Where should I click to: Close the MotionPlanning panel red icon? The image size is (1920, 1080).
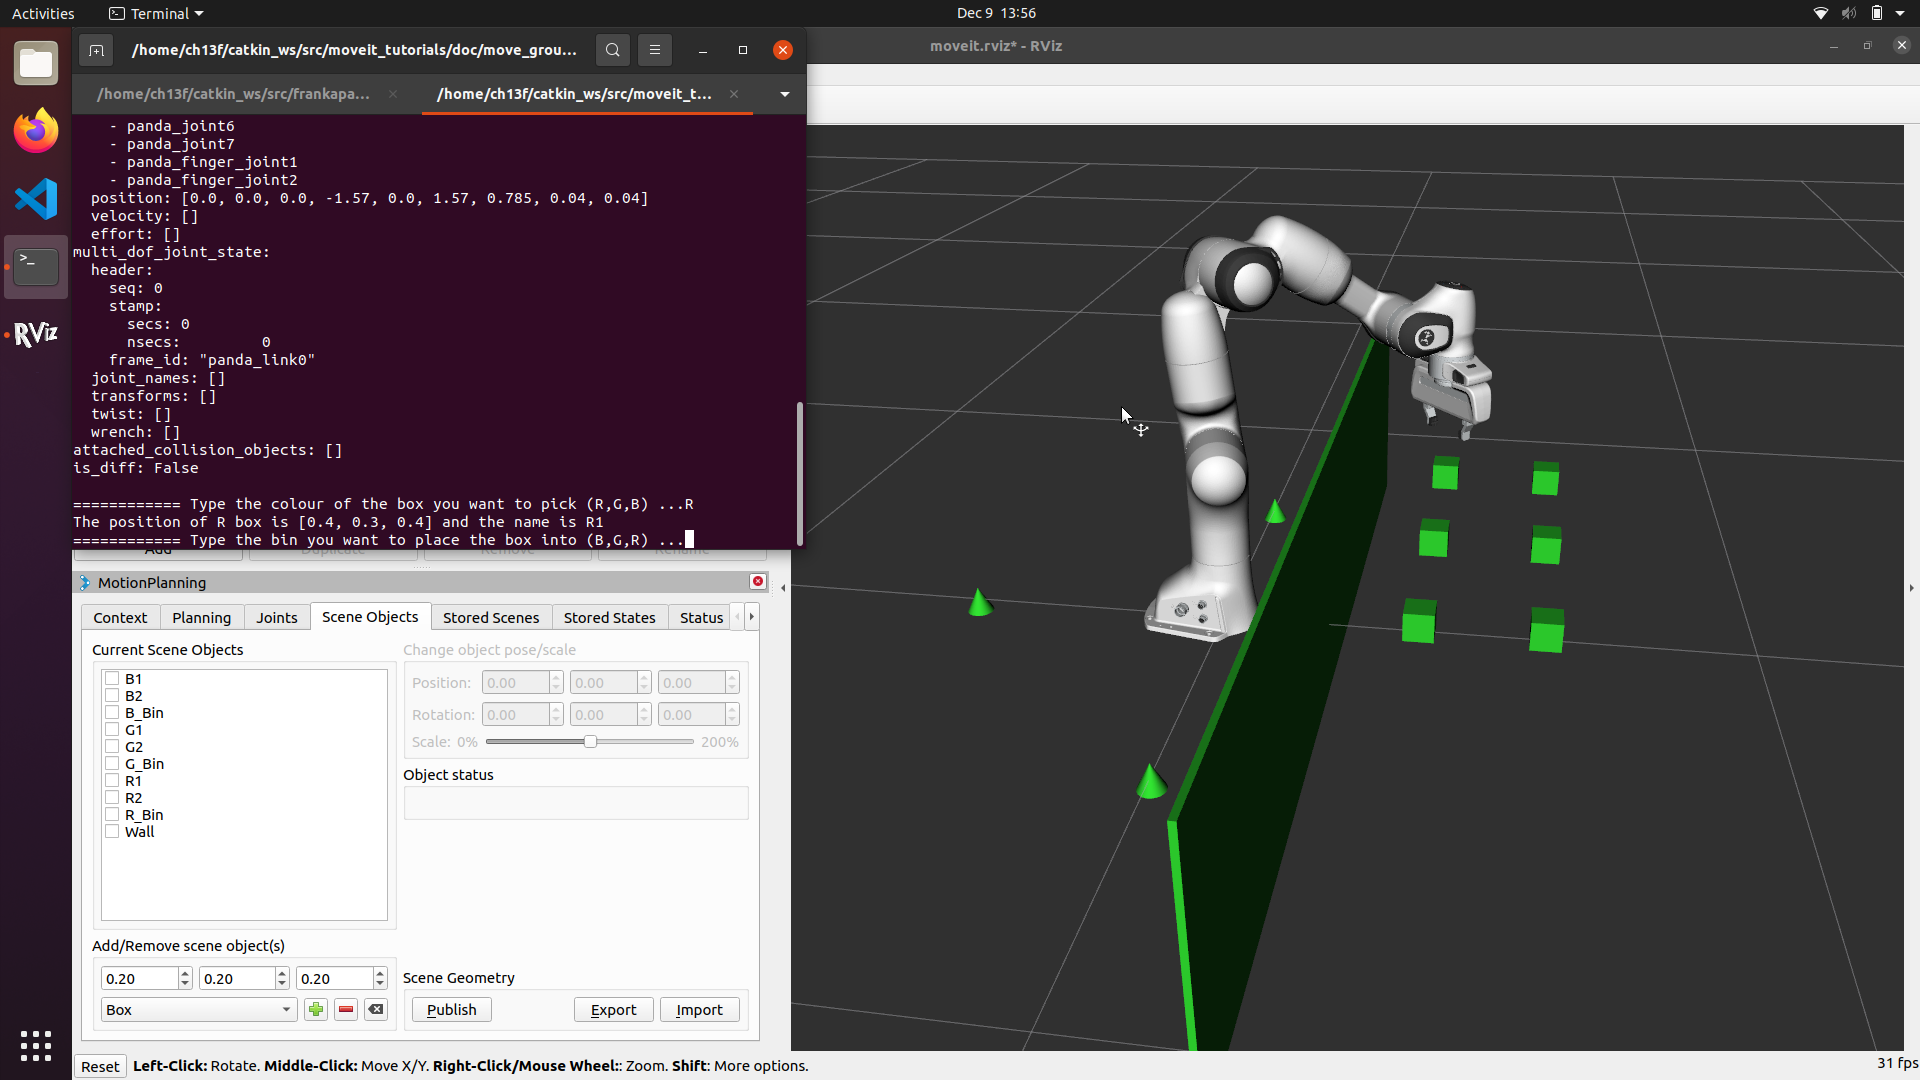point(758,581)
